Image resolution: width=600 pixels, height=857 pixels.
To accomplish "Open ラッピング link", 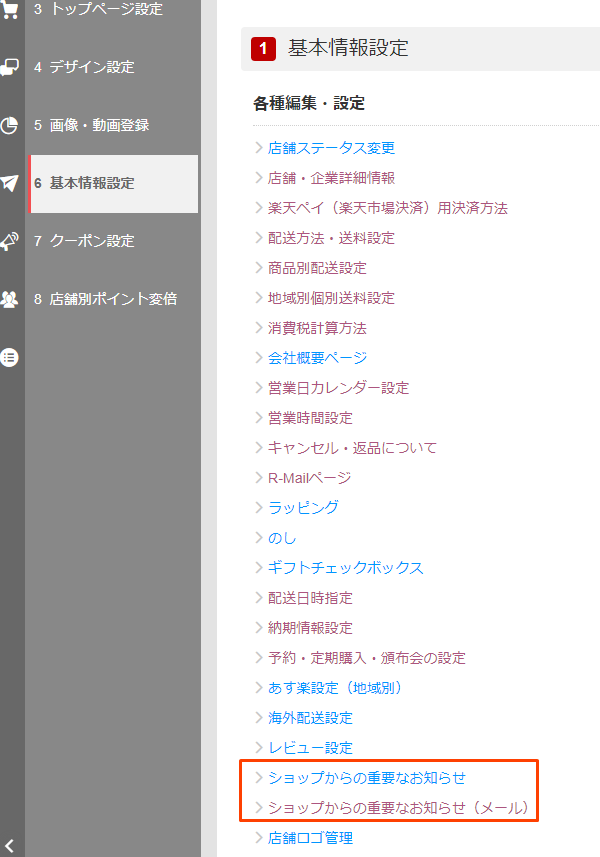I will click(x=303, y=508).
